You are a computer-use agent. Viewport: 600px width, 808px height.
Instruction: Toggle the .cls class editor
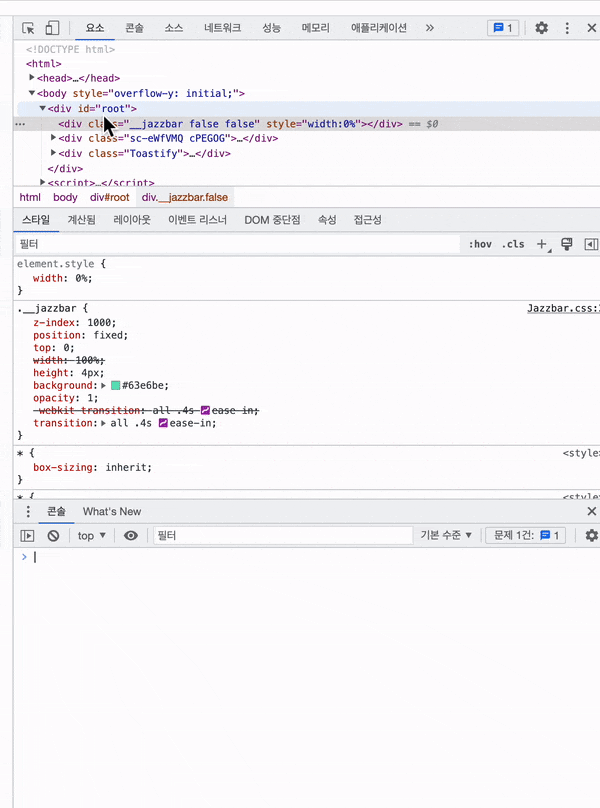tap(513, 244)
